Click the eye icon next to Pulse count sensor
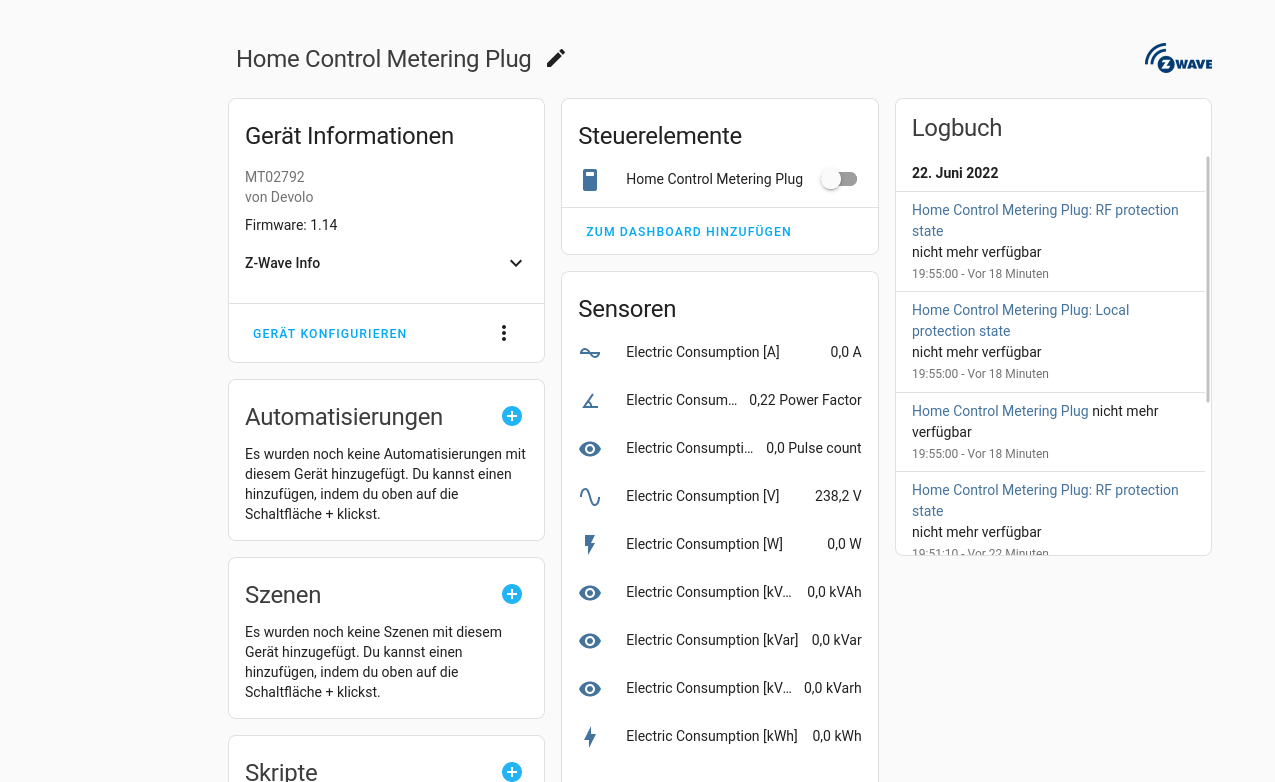This screenshot has width=1275, height=782. click(590, 448)
